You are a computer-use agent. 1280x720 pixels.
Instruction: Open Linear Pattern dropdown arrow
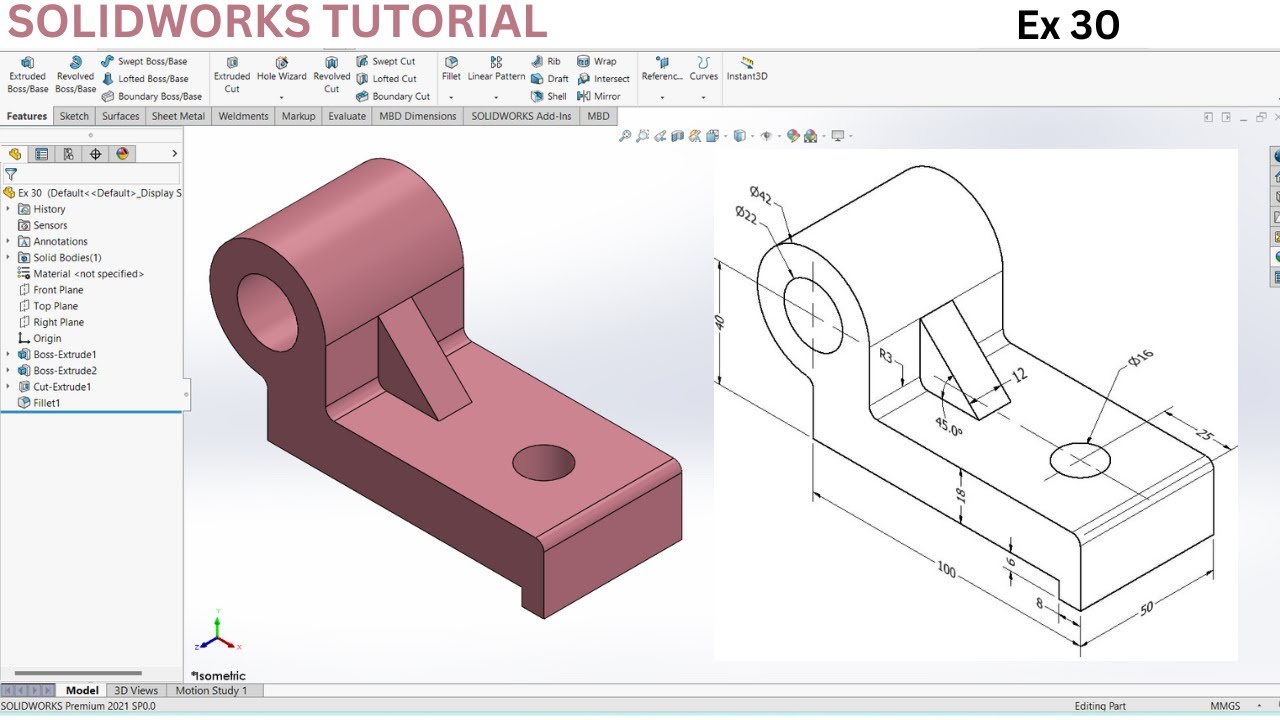click(x=496, y=98)
